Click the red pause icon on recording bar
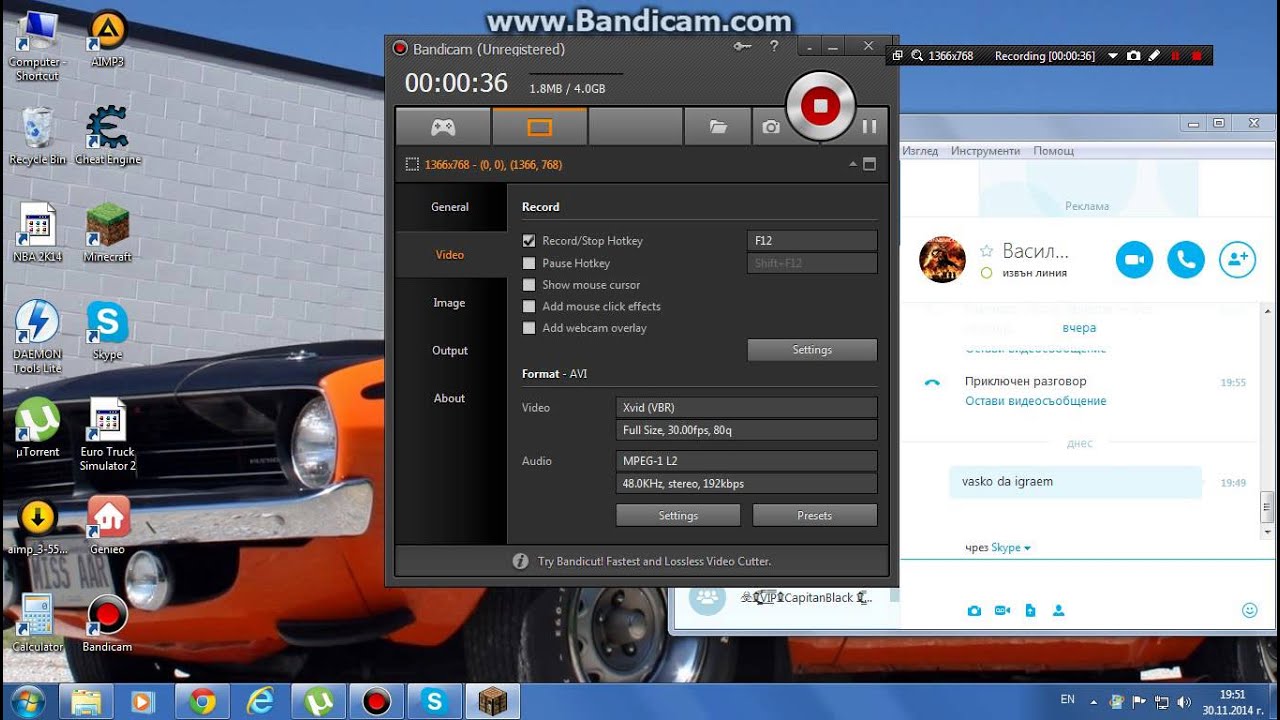1280x720 pixels. [1175, 56]
